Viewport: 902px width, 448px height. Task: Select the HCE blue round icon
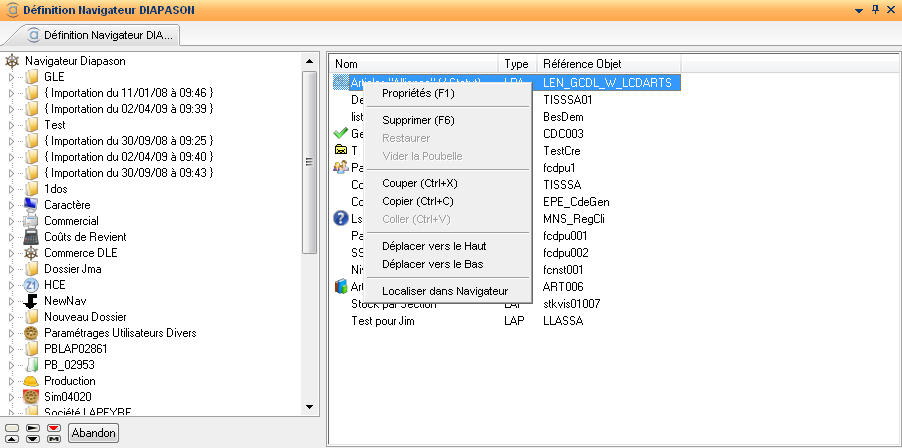click(31, 285)
